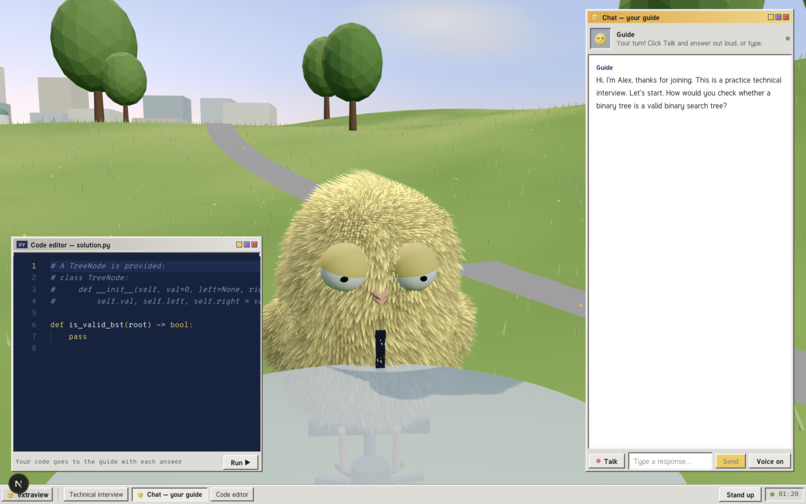Image resolution: width=806 pixels, height=504 pixels.
Task: Run the code in solution.py
Action: [240, 462]
